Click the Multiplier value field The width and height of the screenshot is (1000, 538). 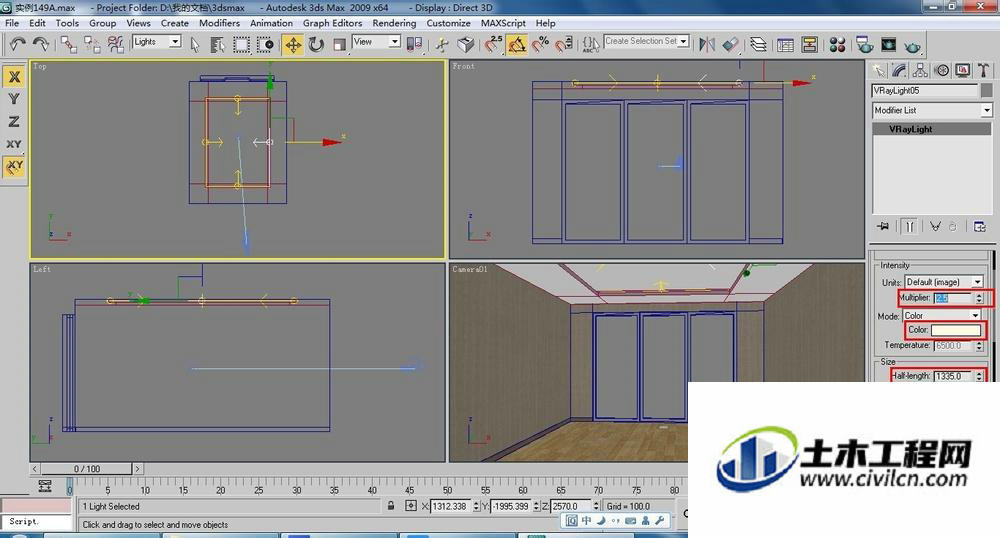953,298
